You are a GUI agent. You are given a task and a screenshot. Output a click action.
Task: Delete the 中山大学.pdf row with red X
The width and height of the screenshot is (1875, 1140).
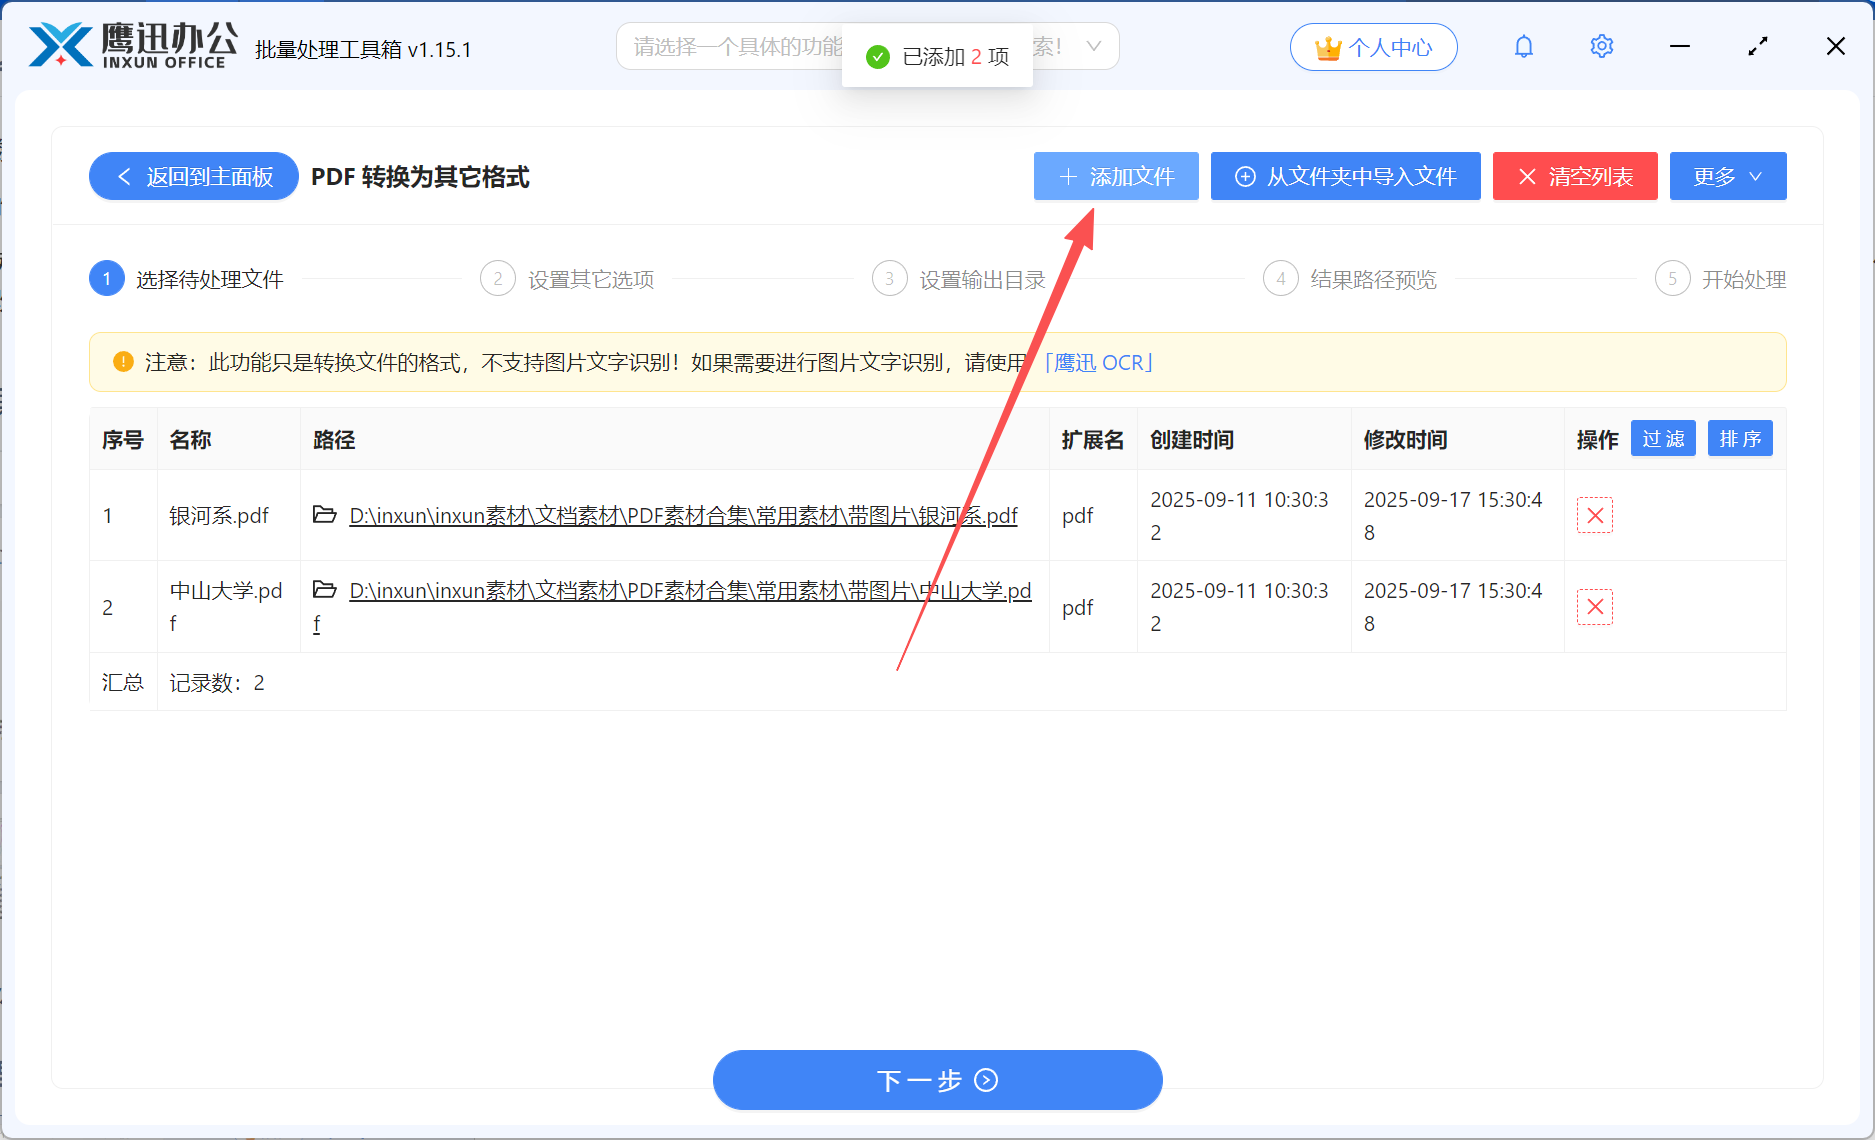pyautogui.click(x=1595, y=607)
